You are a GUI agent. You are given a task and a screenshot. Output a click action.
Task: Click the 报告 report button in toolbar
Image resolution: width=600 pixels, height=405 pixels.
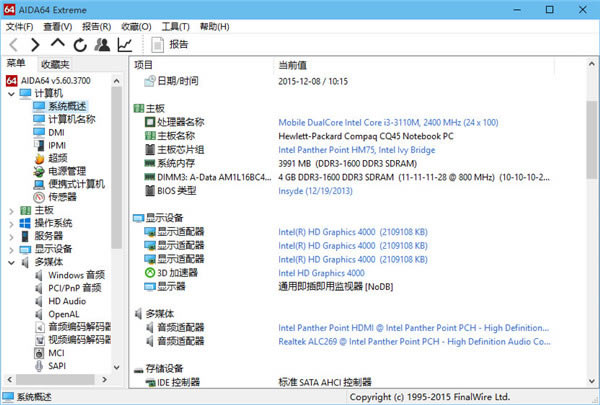click(x=170, y=45)
